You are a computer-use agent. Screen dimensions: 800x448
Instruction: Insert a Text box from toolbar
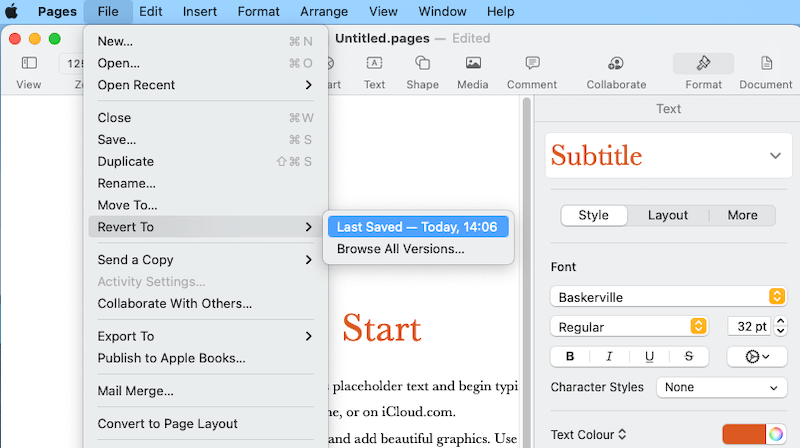point(374,63)
